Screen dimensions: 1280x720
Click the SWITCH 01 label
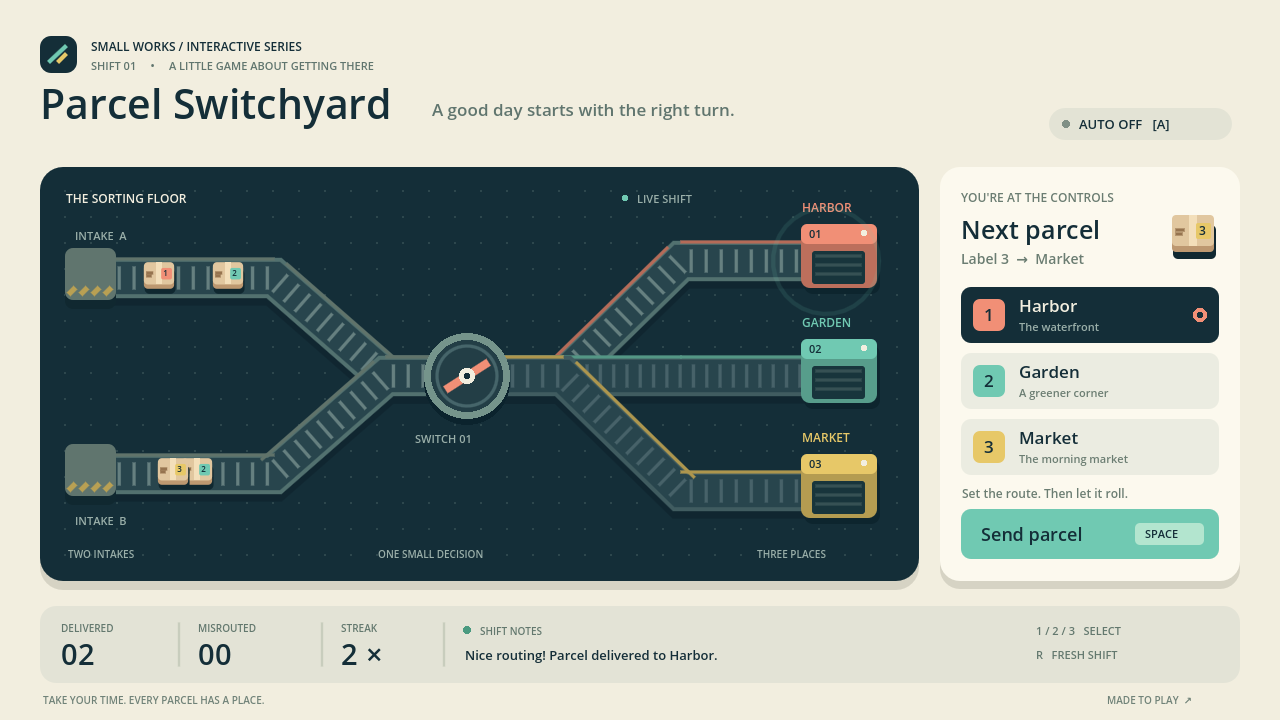(443, 439)
